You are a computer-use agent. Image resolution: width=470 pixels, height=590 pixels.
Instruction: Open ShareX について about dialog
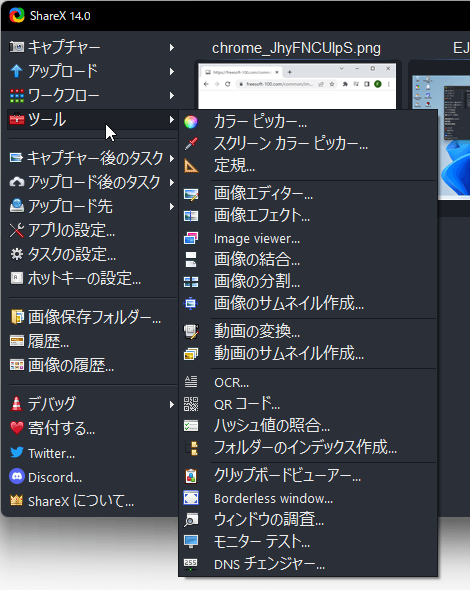coord(92,501)
